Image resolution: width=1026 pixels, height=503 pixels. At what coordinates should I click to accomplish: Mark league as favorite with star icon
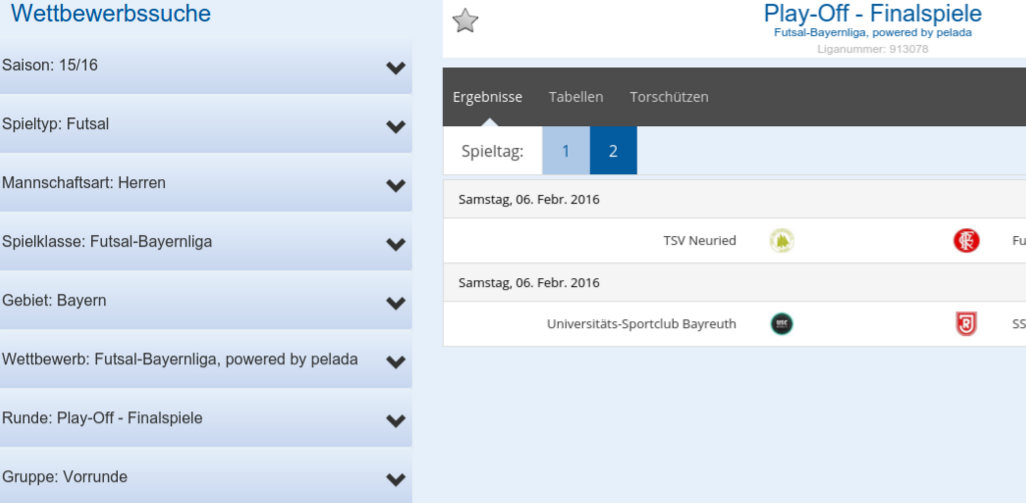click(465, 21)
